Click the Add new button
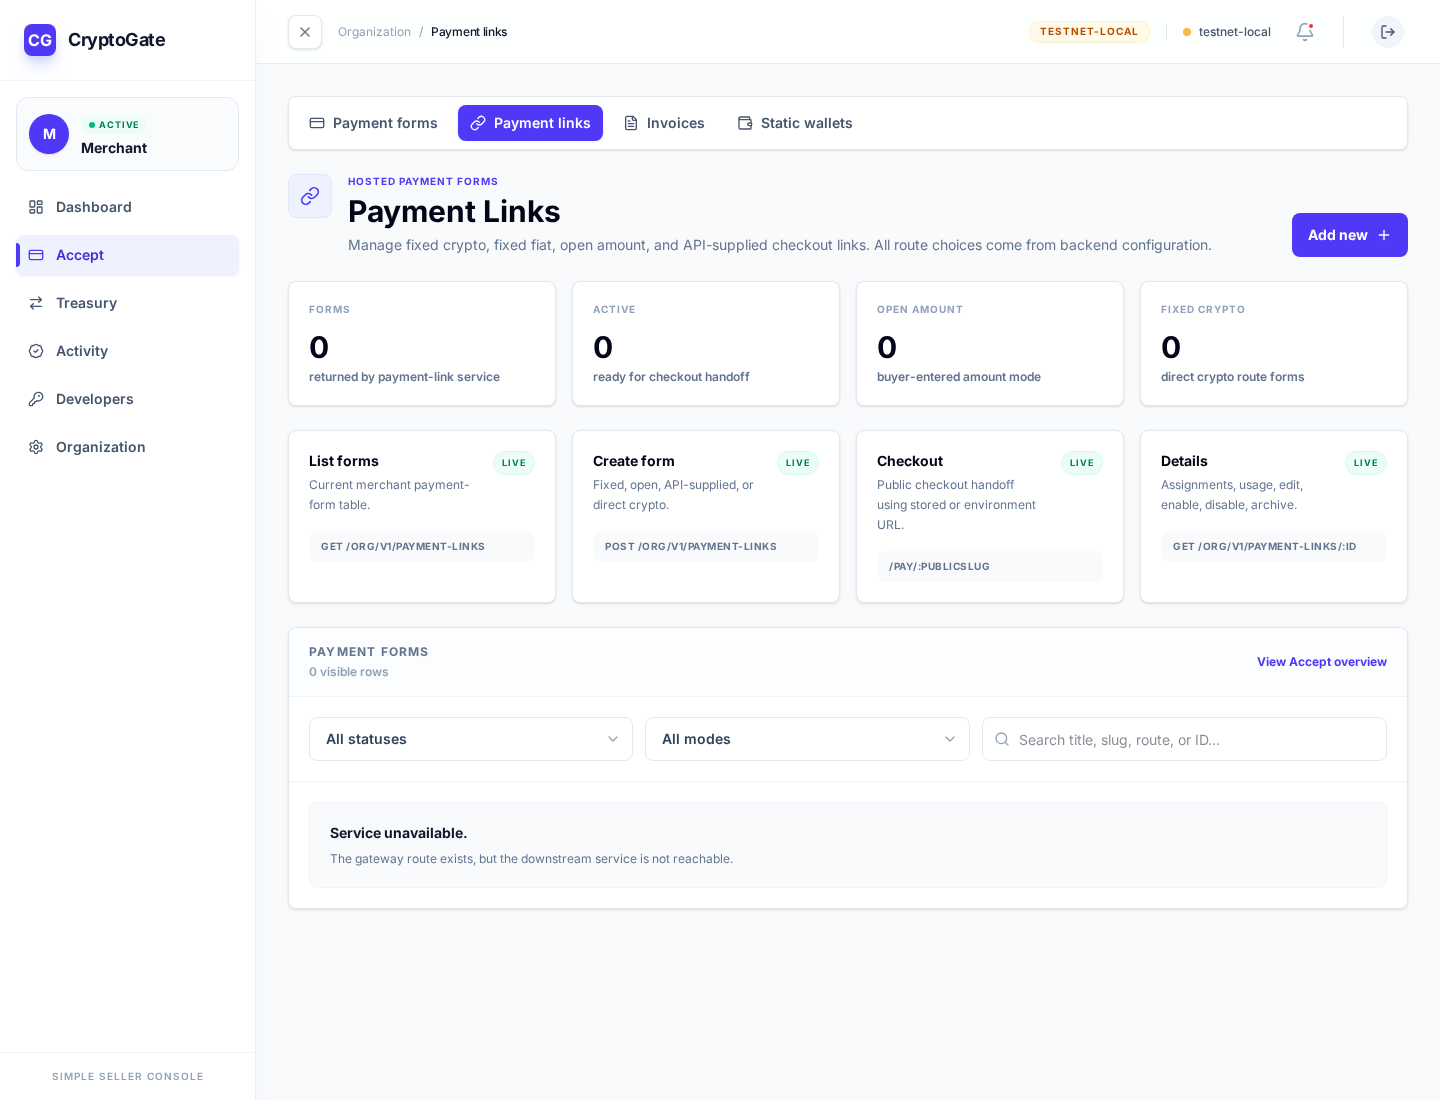Screen dimensions: 1440x1100 [1350, 235]
